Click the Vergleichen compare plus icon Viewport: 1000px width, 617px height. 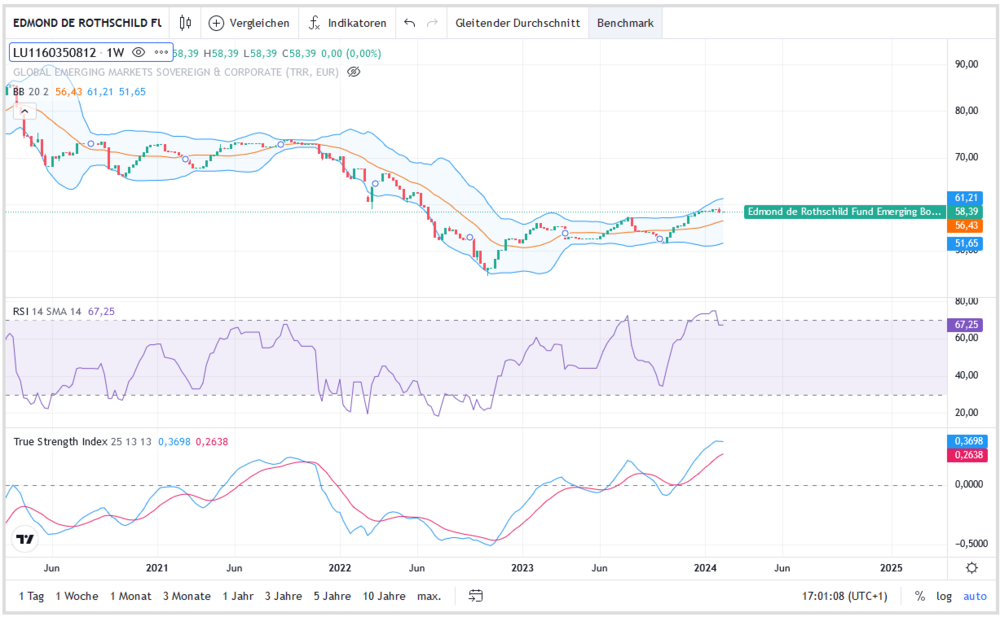[217, 23]
